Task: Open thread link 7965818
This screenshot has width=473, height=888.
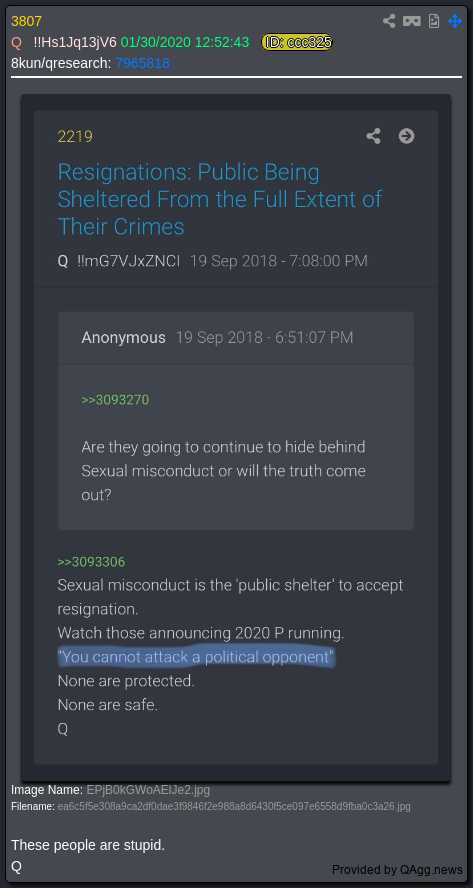Action: point(143,63)
